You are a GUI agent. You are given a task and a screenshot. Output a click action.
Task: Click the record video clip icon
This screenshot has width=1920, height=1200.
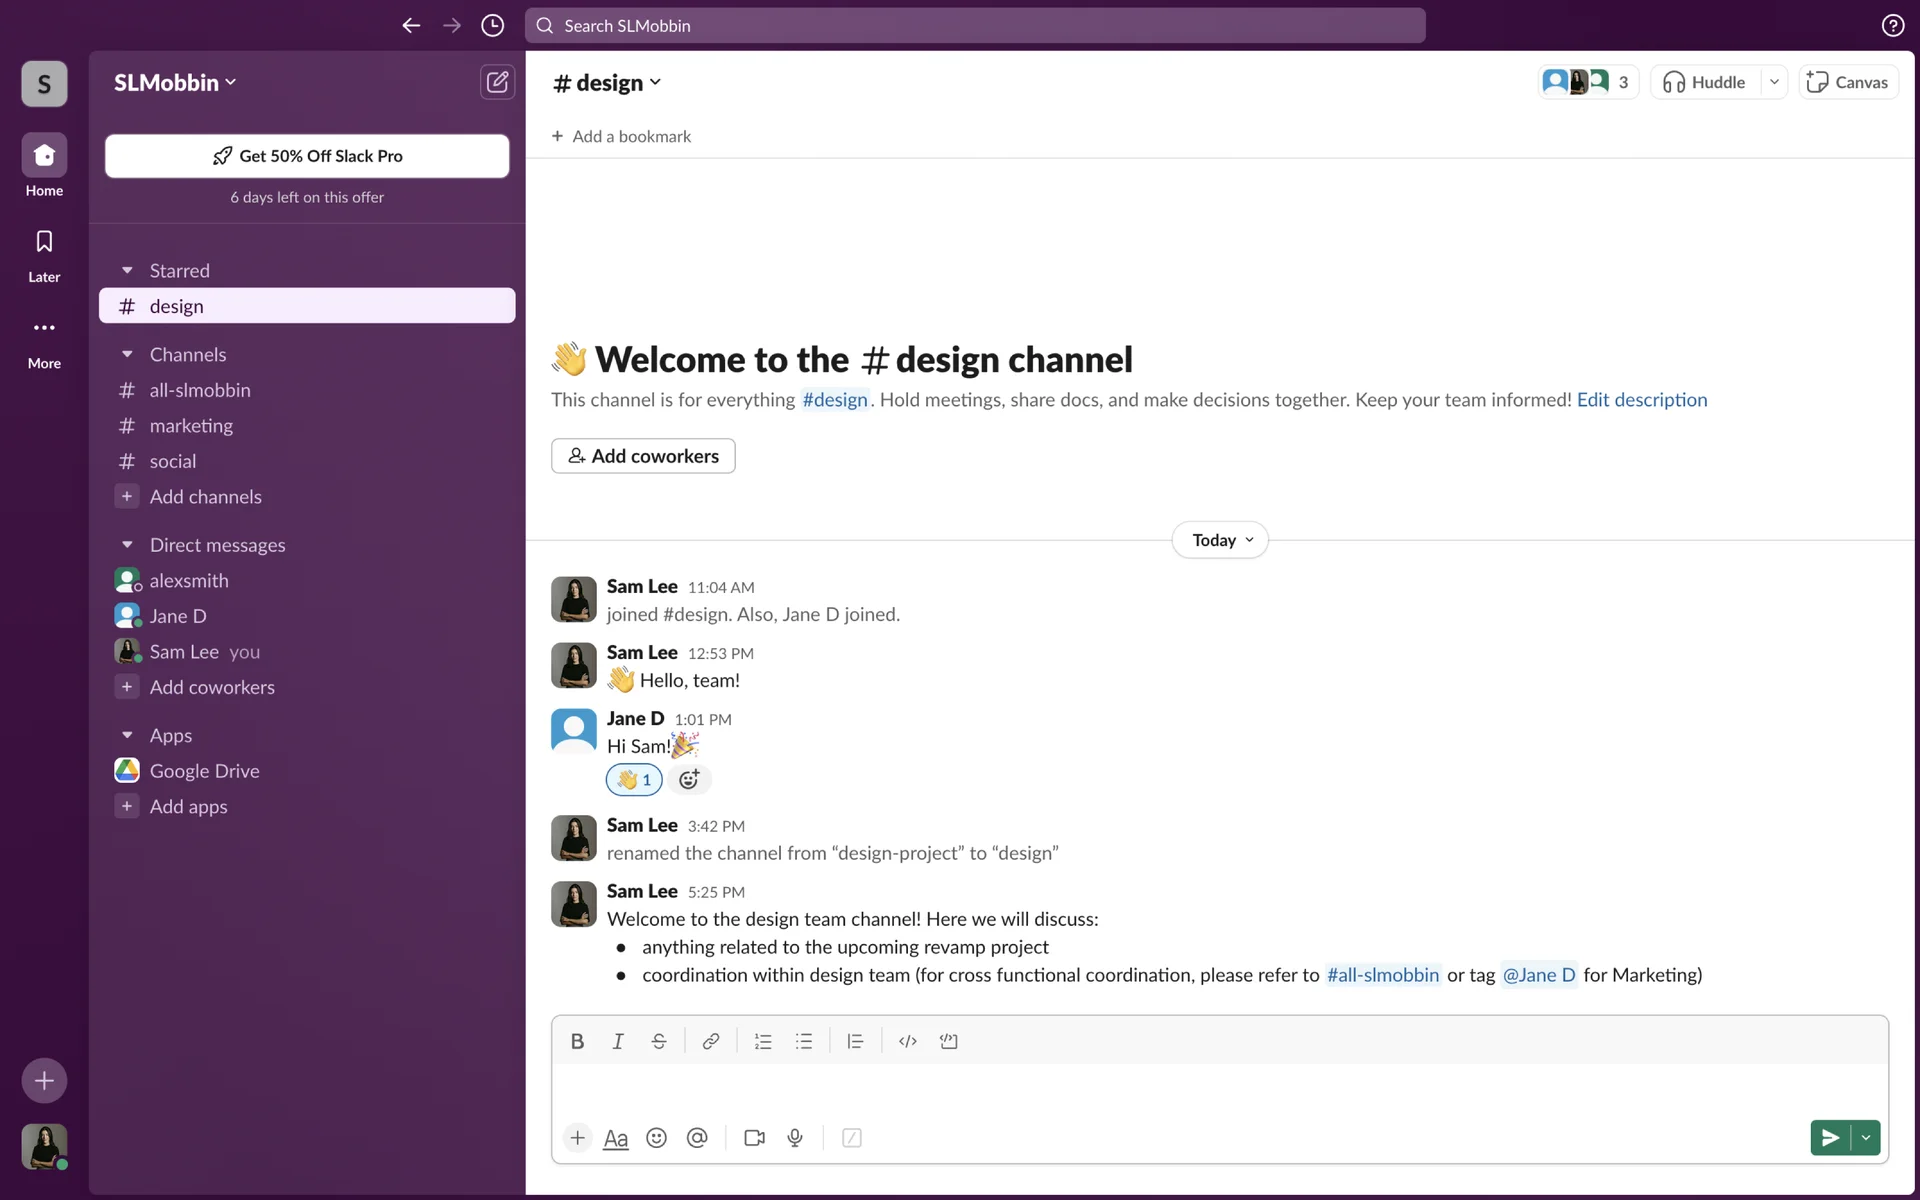pyautogui.click(x=754, y=1138)
